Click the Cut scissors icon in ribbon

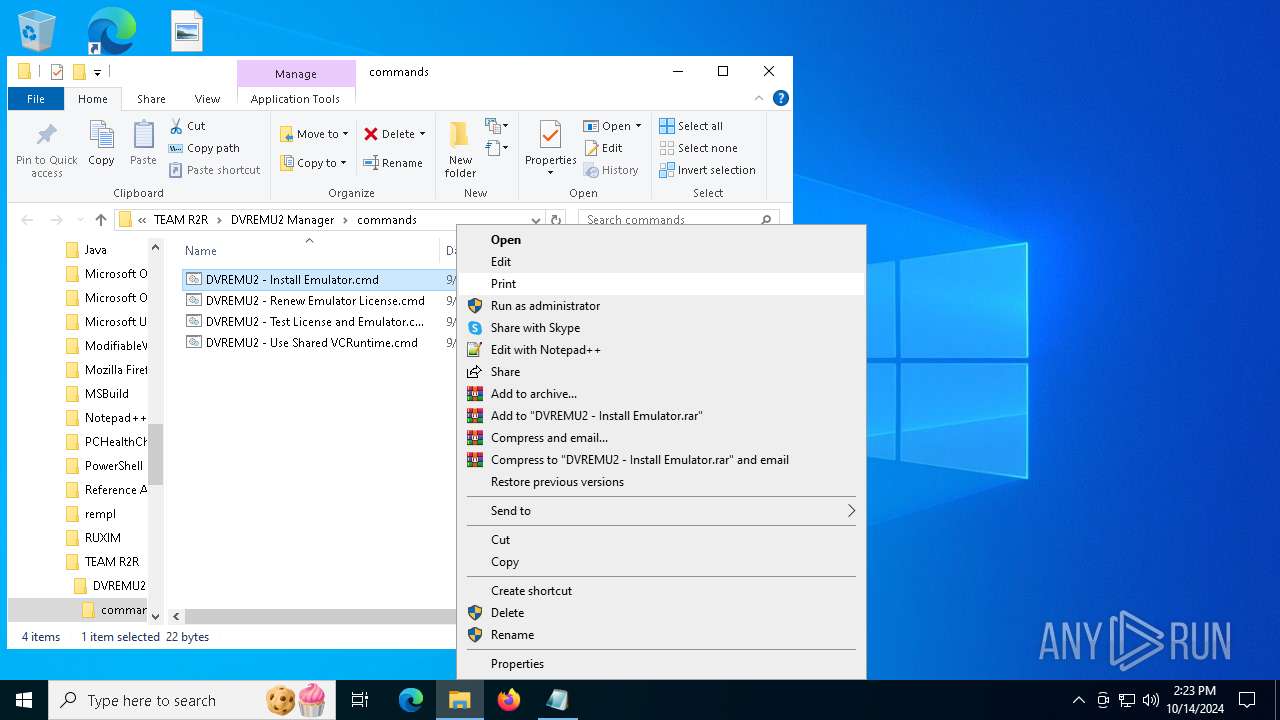(x=176, y=126)
